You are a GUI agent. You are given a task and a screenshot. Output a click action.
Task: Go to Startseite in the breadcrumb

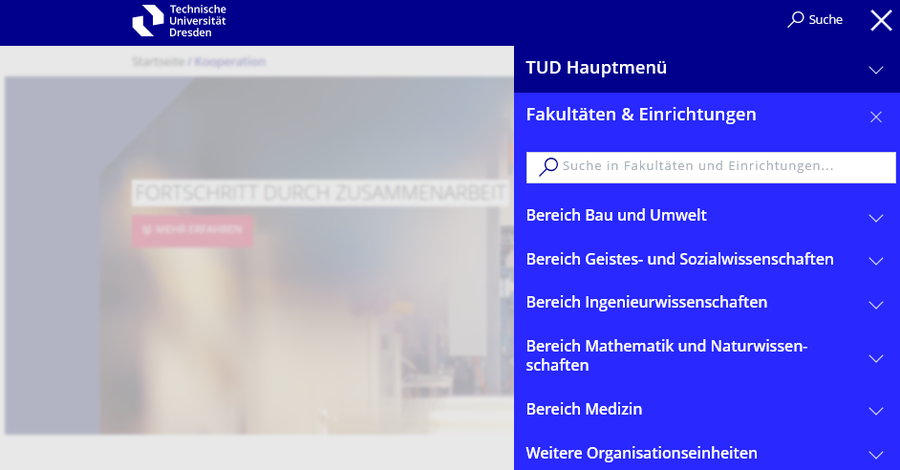[160, 61]
